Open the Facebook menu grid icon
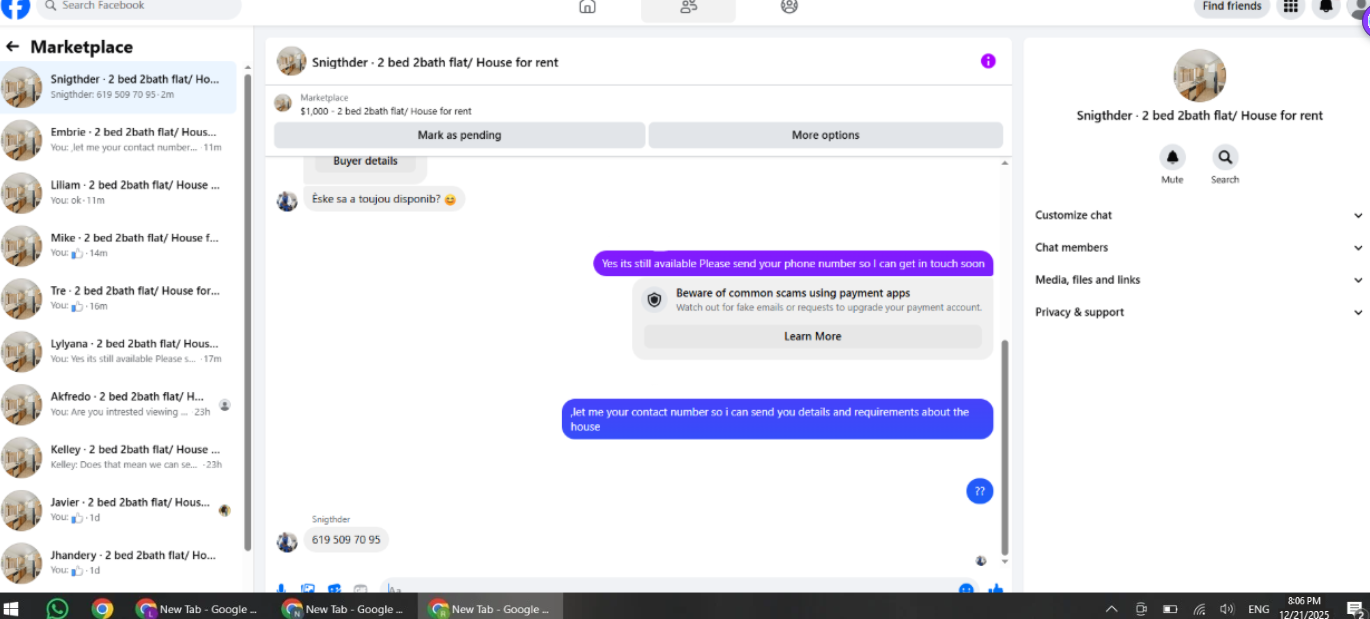The image size is (1370, 619). tap(1290, 7)
